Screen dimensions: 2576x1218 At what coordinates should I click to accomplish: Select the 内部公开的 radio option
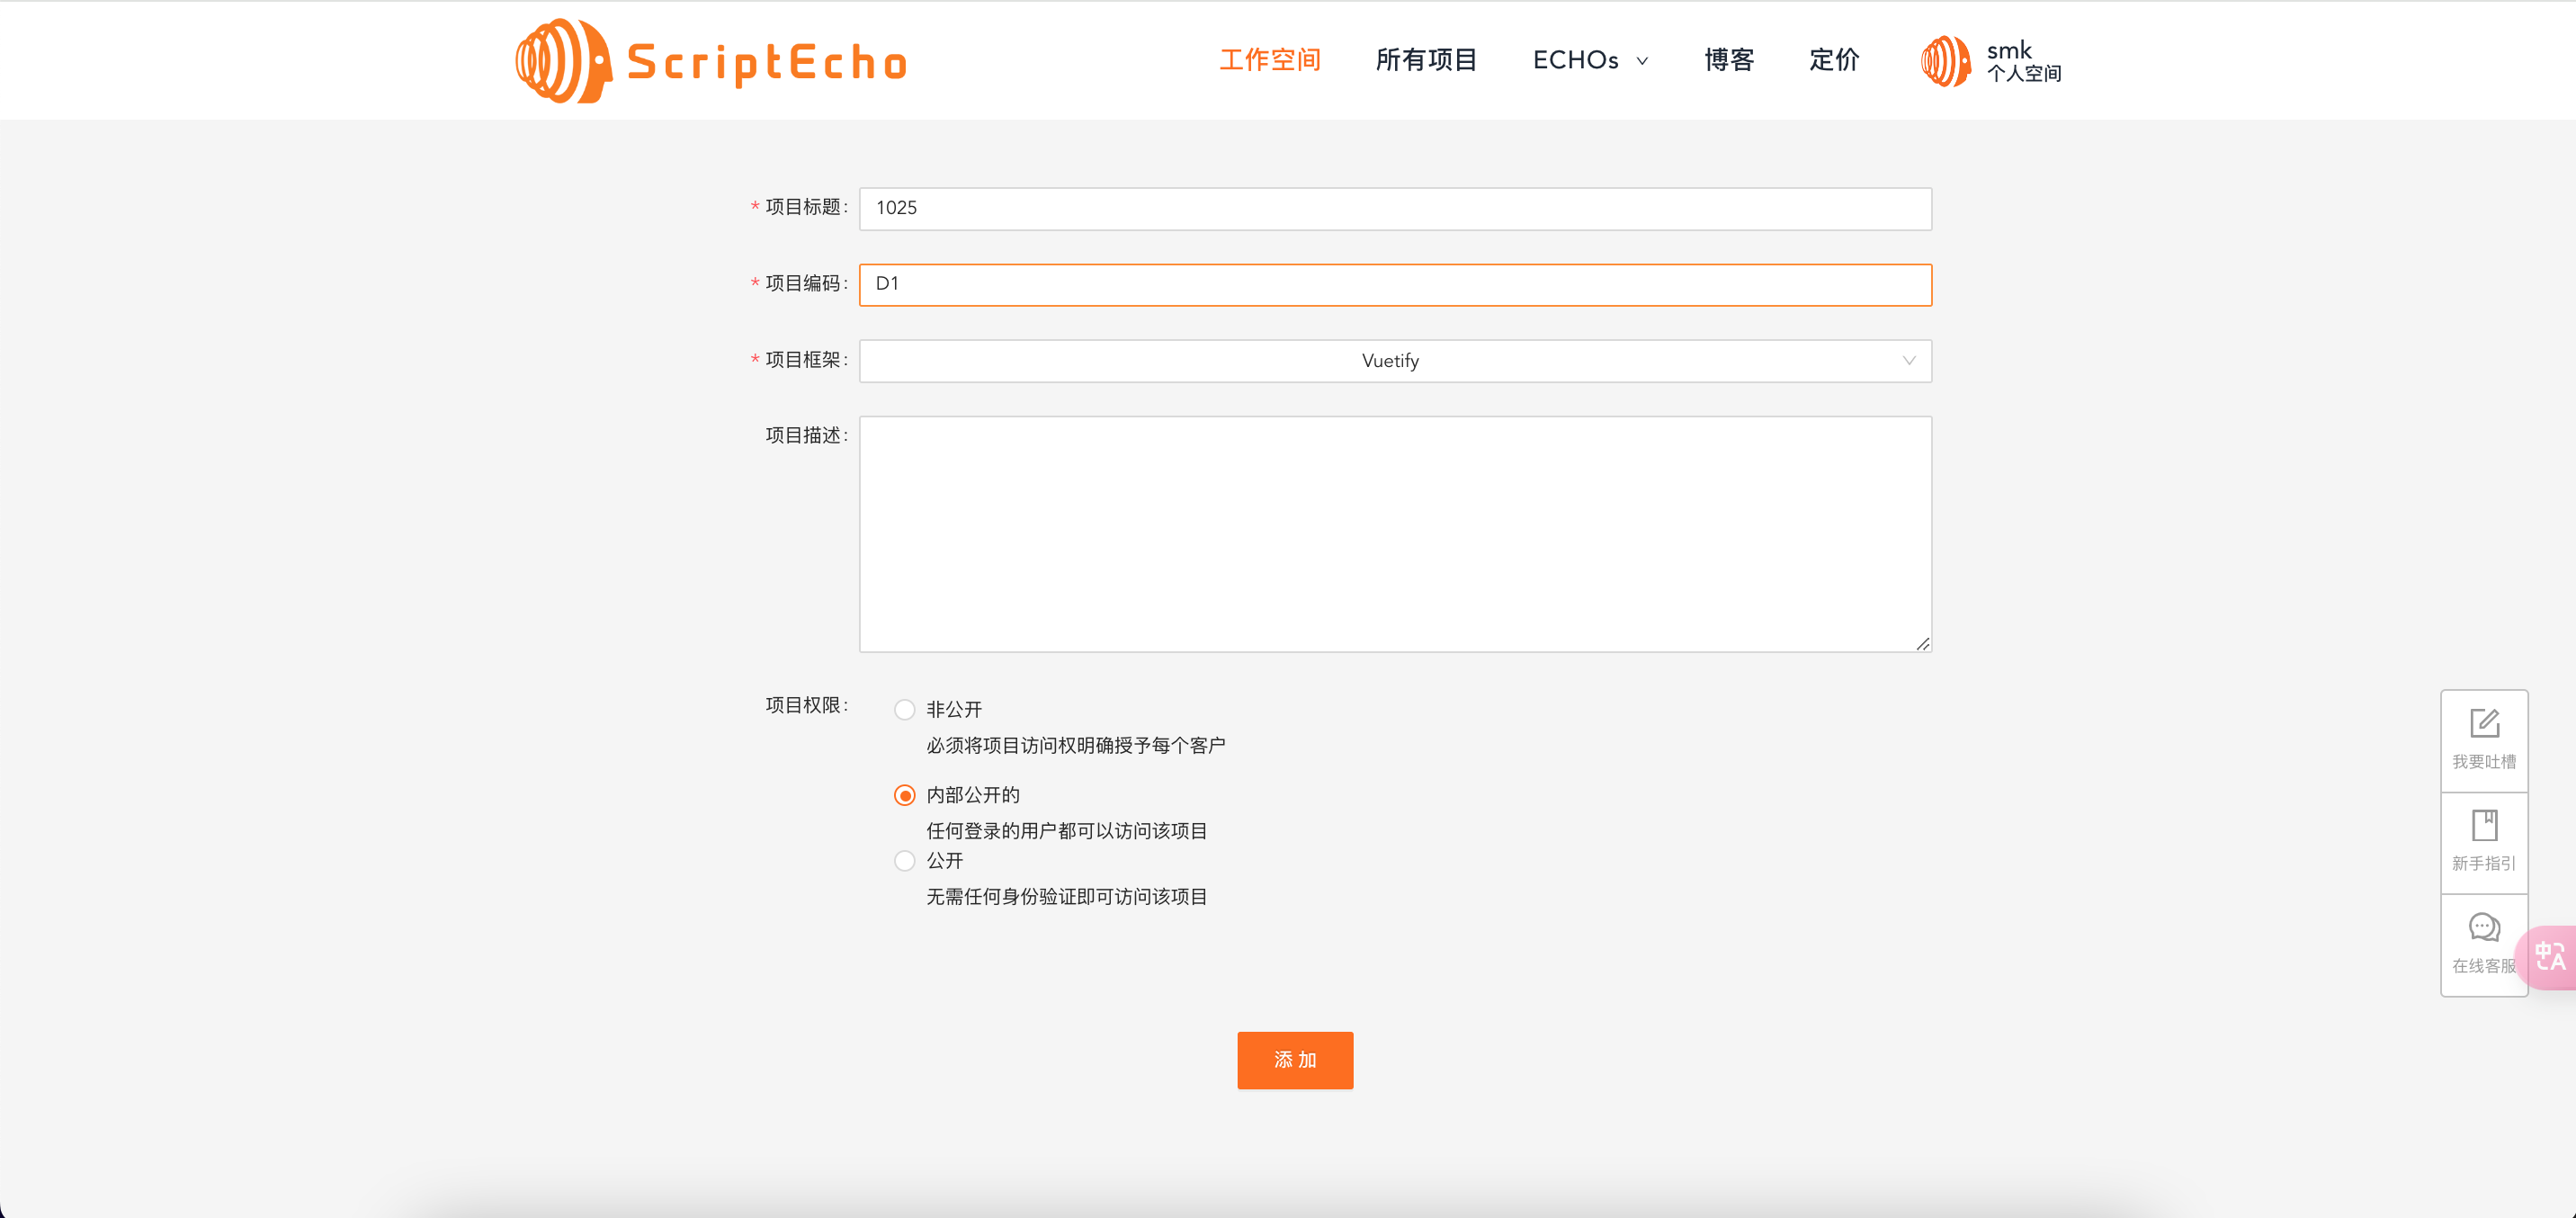[904, 795]
